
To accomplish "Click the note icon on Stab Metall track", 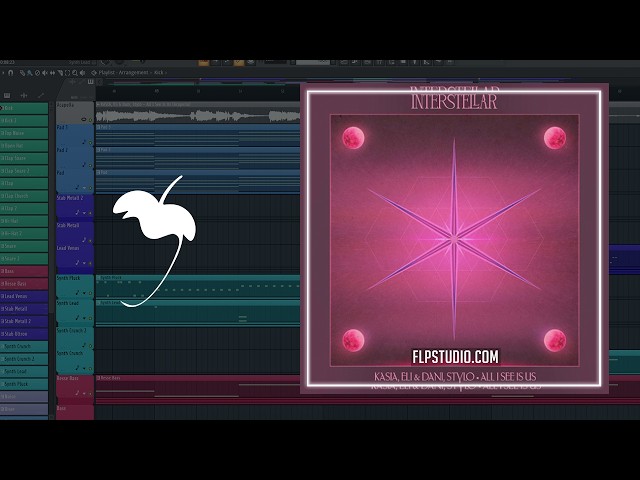I will (x=84, y=240).
